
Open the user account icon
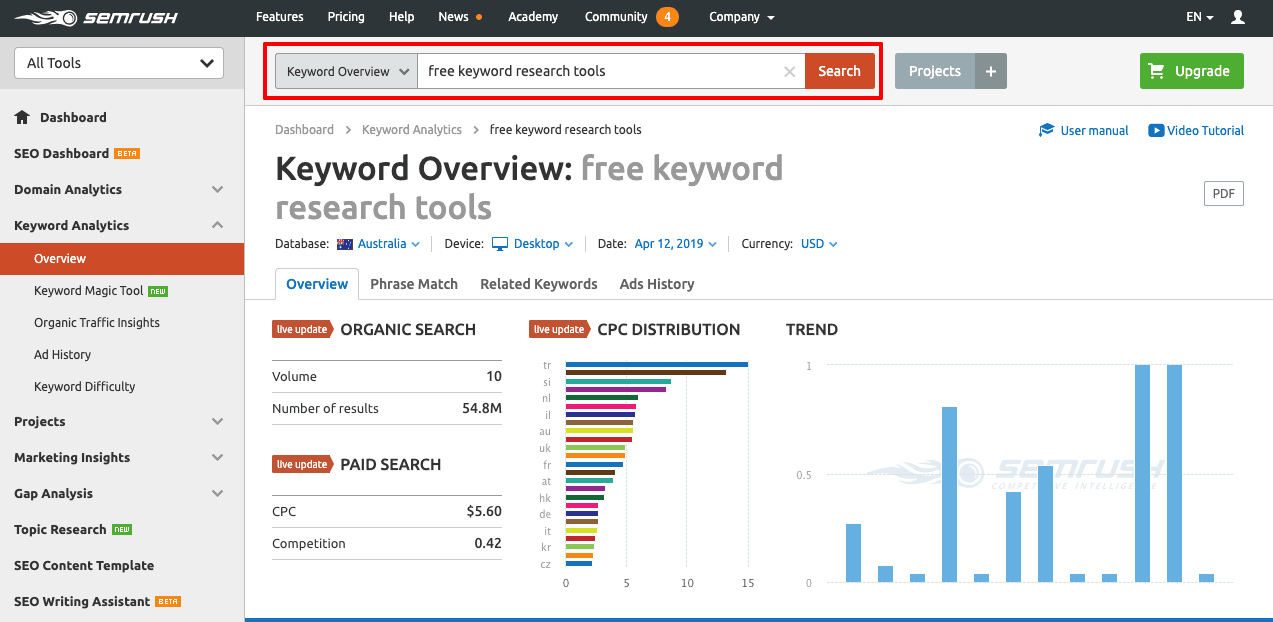pyautogui.click(x=1238, y=17)
